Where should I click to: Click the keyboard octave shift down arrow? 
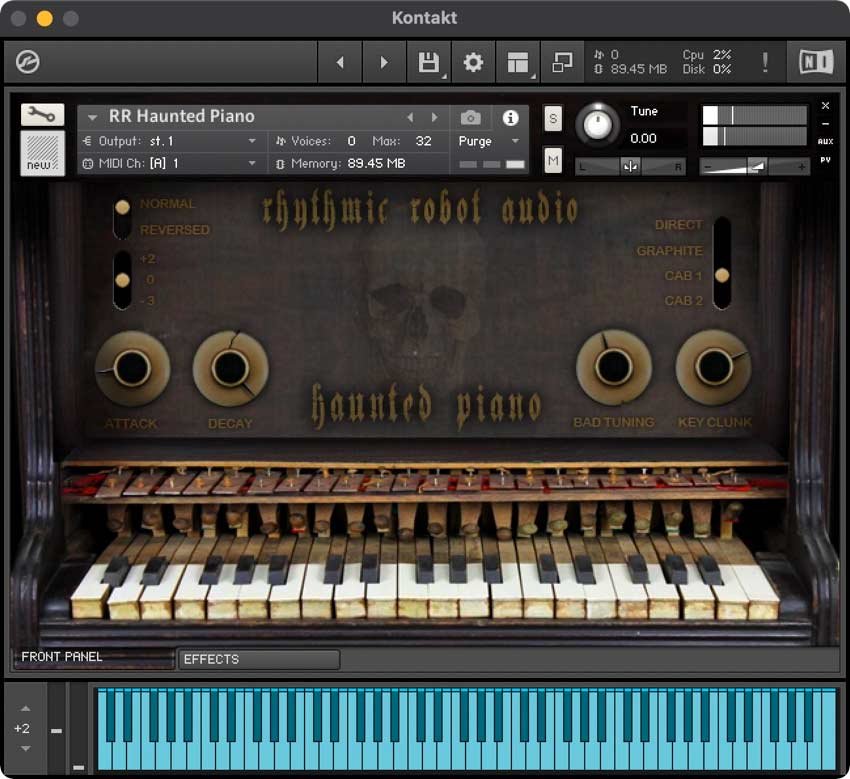pos(25,749)
